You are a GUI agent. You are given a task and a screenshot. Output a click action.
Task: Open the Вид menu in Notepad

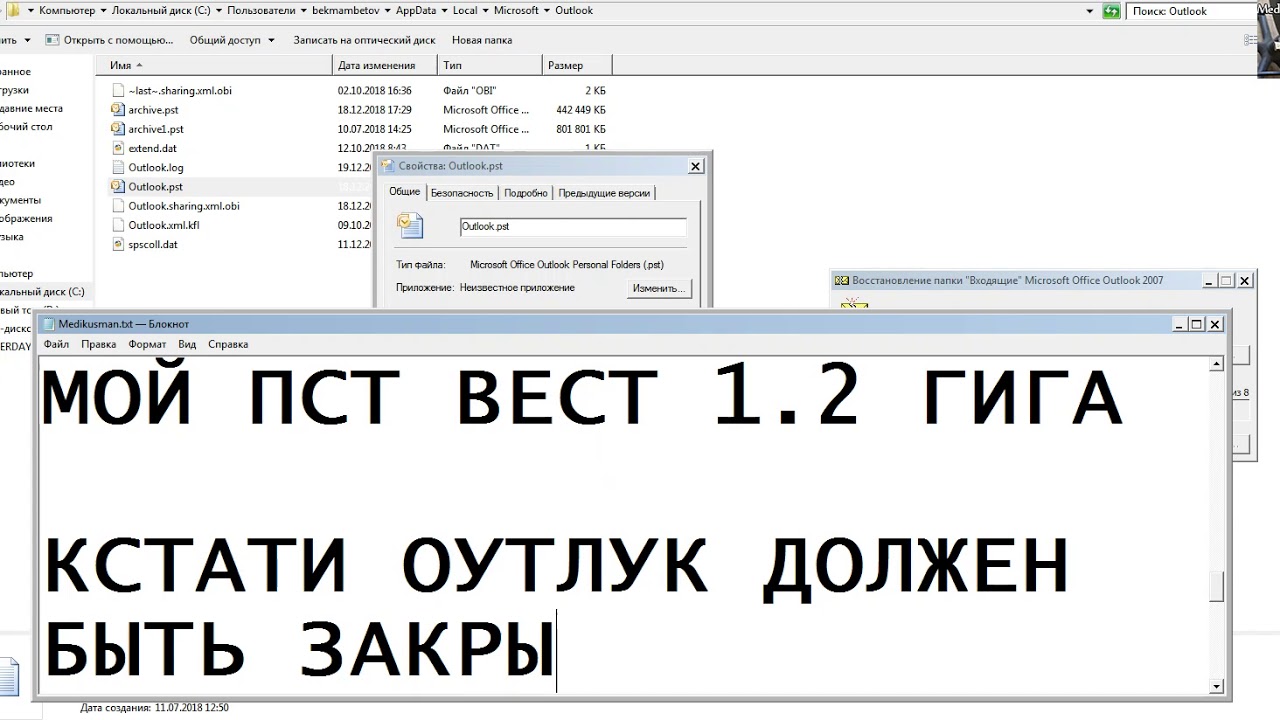[x=187, y=344]
